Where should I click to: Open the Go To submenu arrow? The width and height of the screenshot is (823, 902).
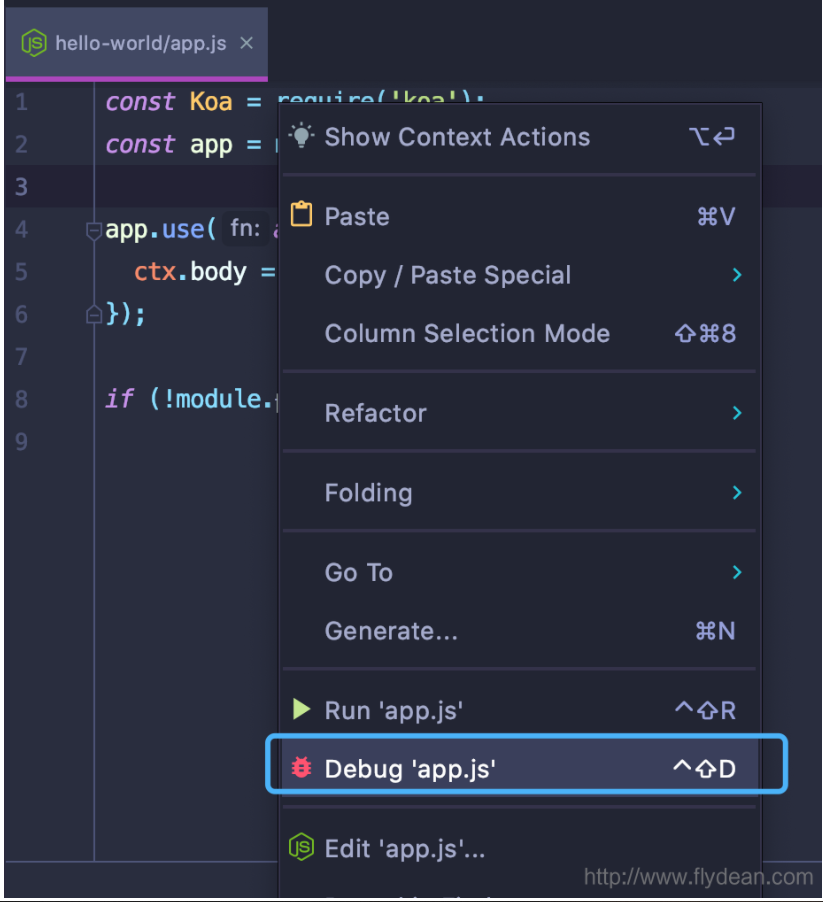[737, 572]
